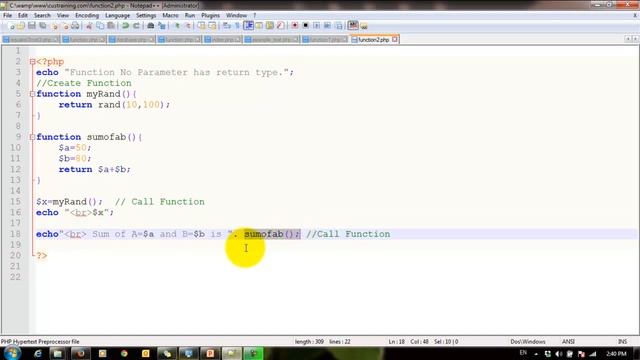Open the ? help menu
Screen dimensions: 640x360
[x=255, y=16]
